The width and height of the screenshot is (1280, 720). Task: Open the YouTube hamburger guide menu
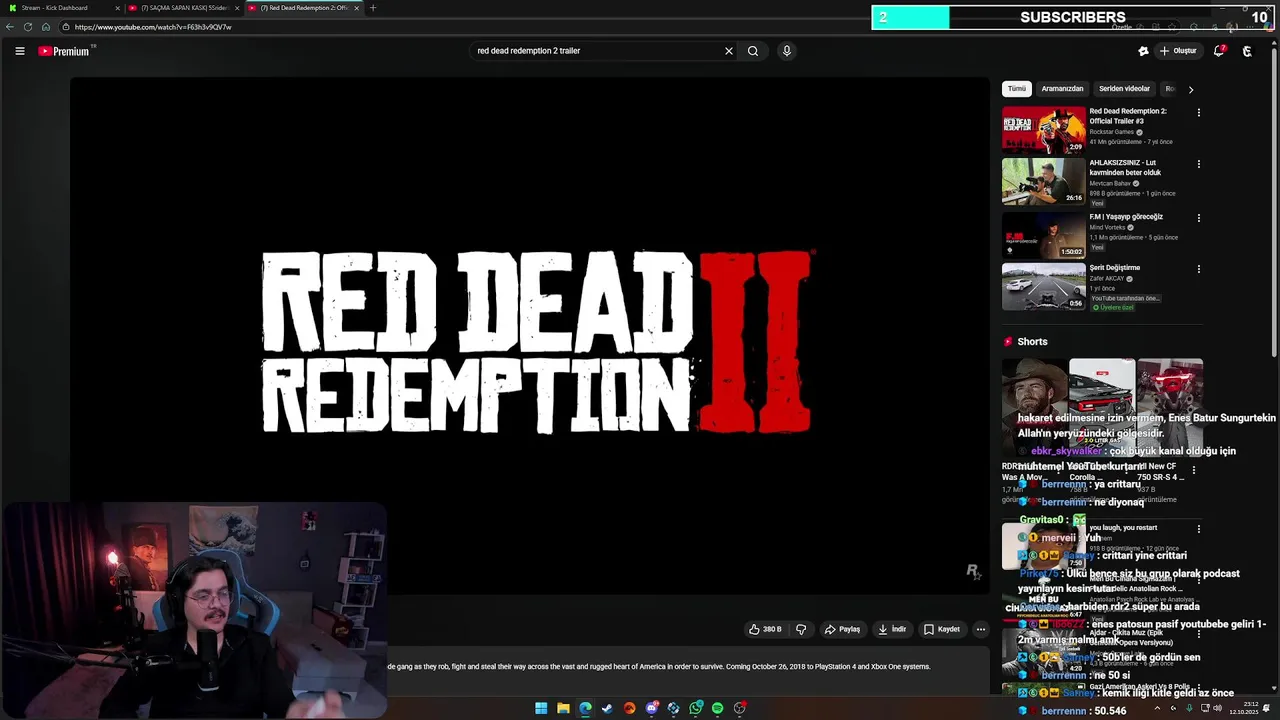[x=19, y=51]
